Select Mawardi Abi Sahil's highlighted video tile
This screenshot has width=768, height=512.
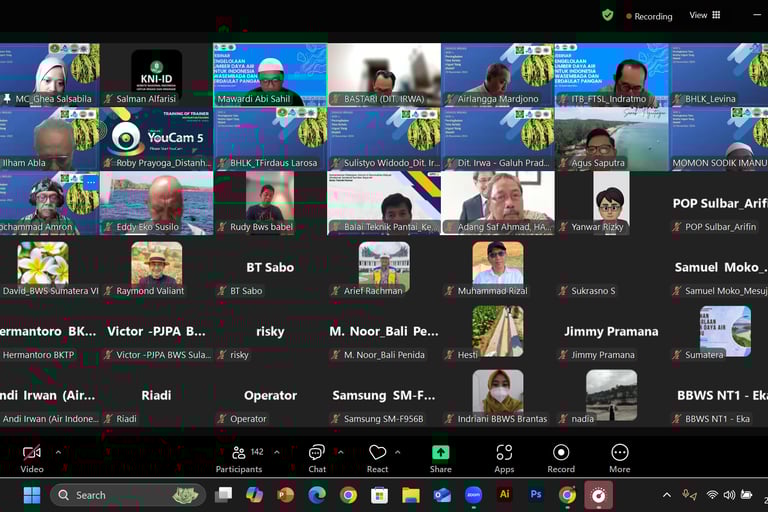tap(270, 74)
